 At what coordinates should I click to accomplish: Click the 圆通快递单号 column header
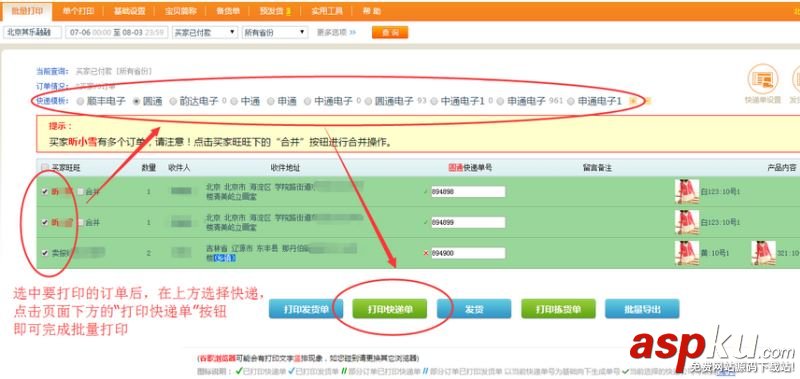pos(470,167)
